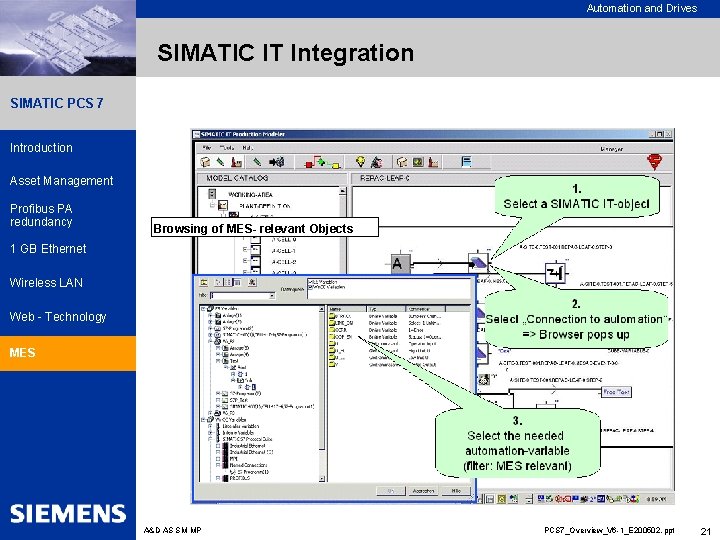Click the WORKING-AREA node icon
720x540 pixels.
coord(212,194)
